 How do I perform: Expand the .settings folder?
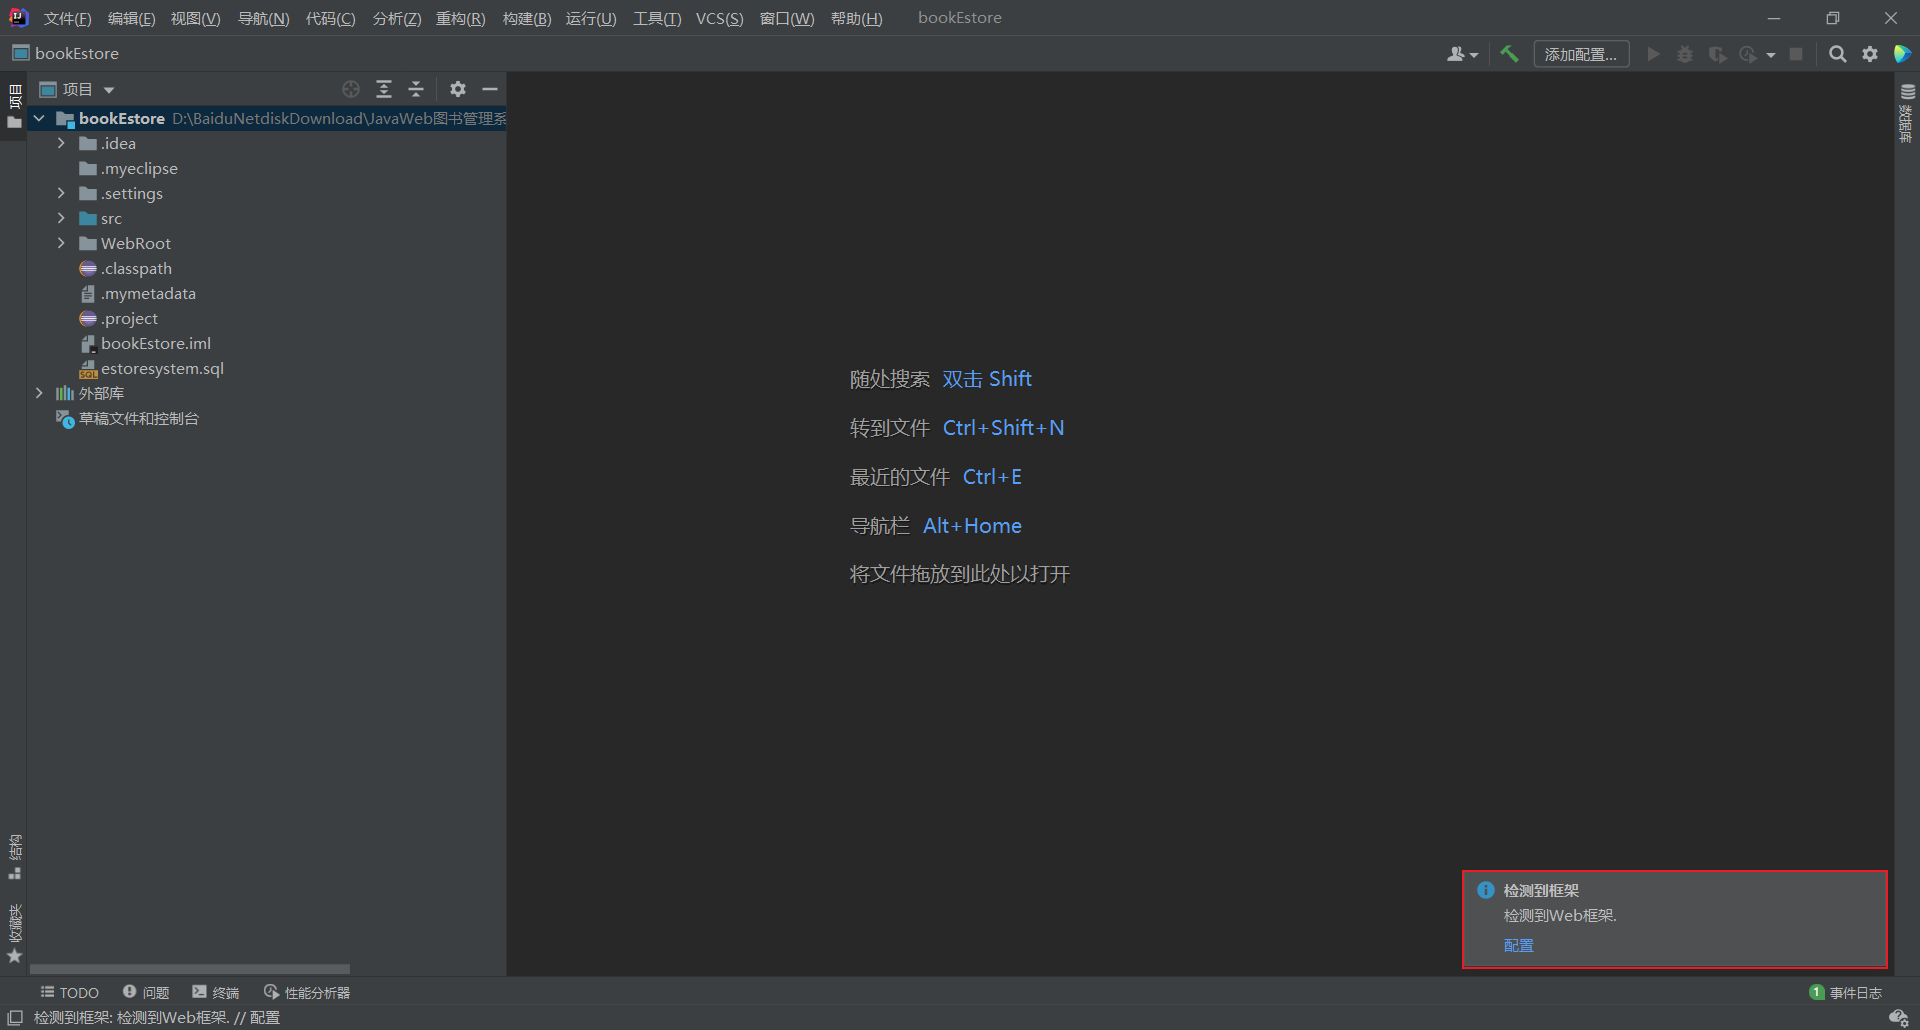click(x=61, y=193)
